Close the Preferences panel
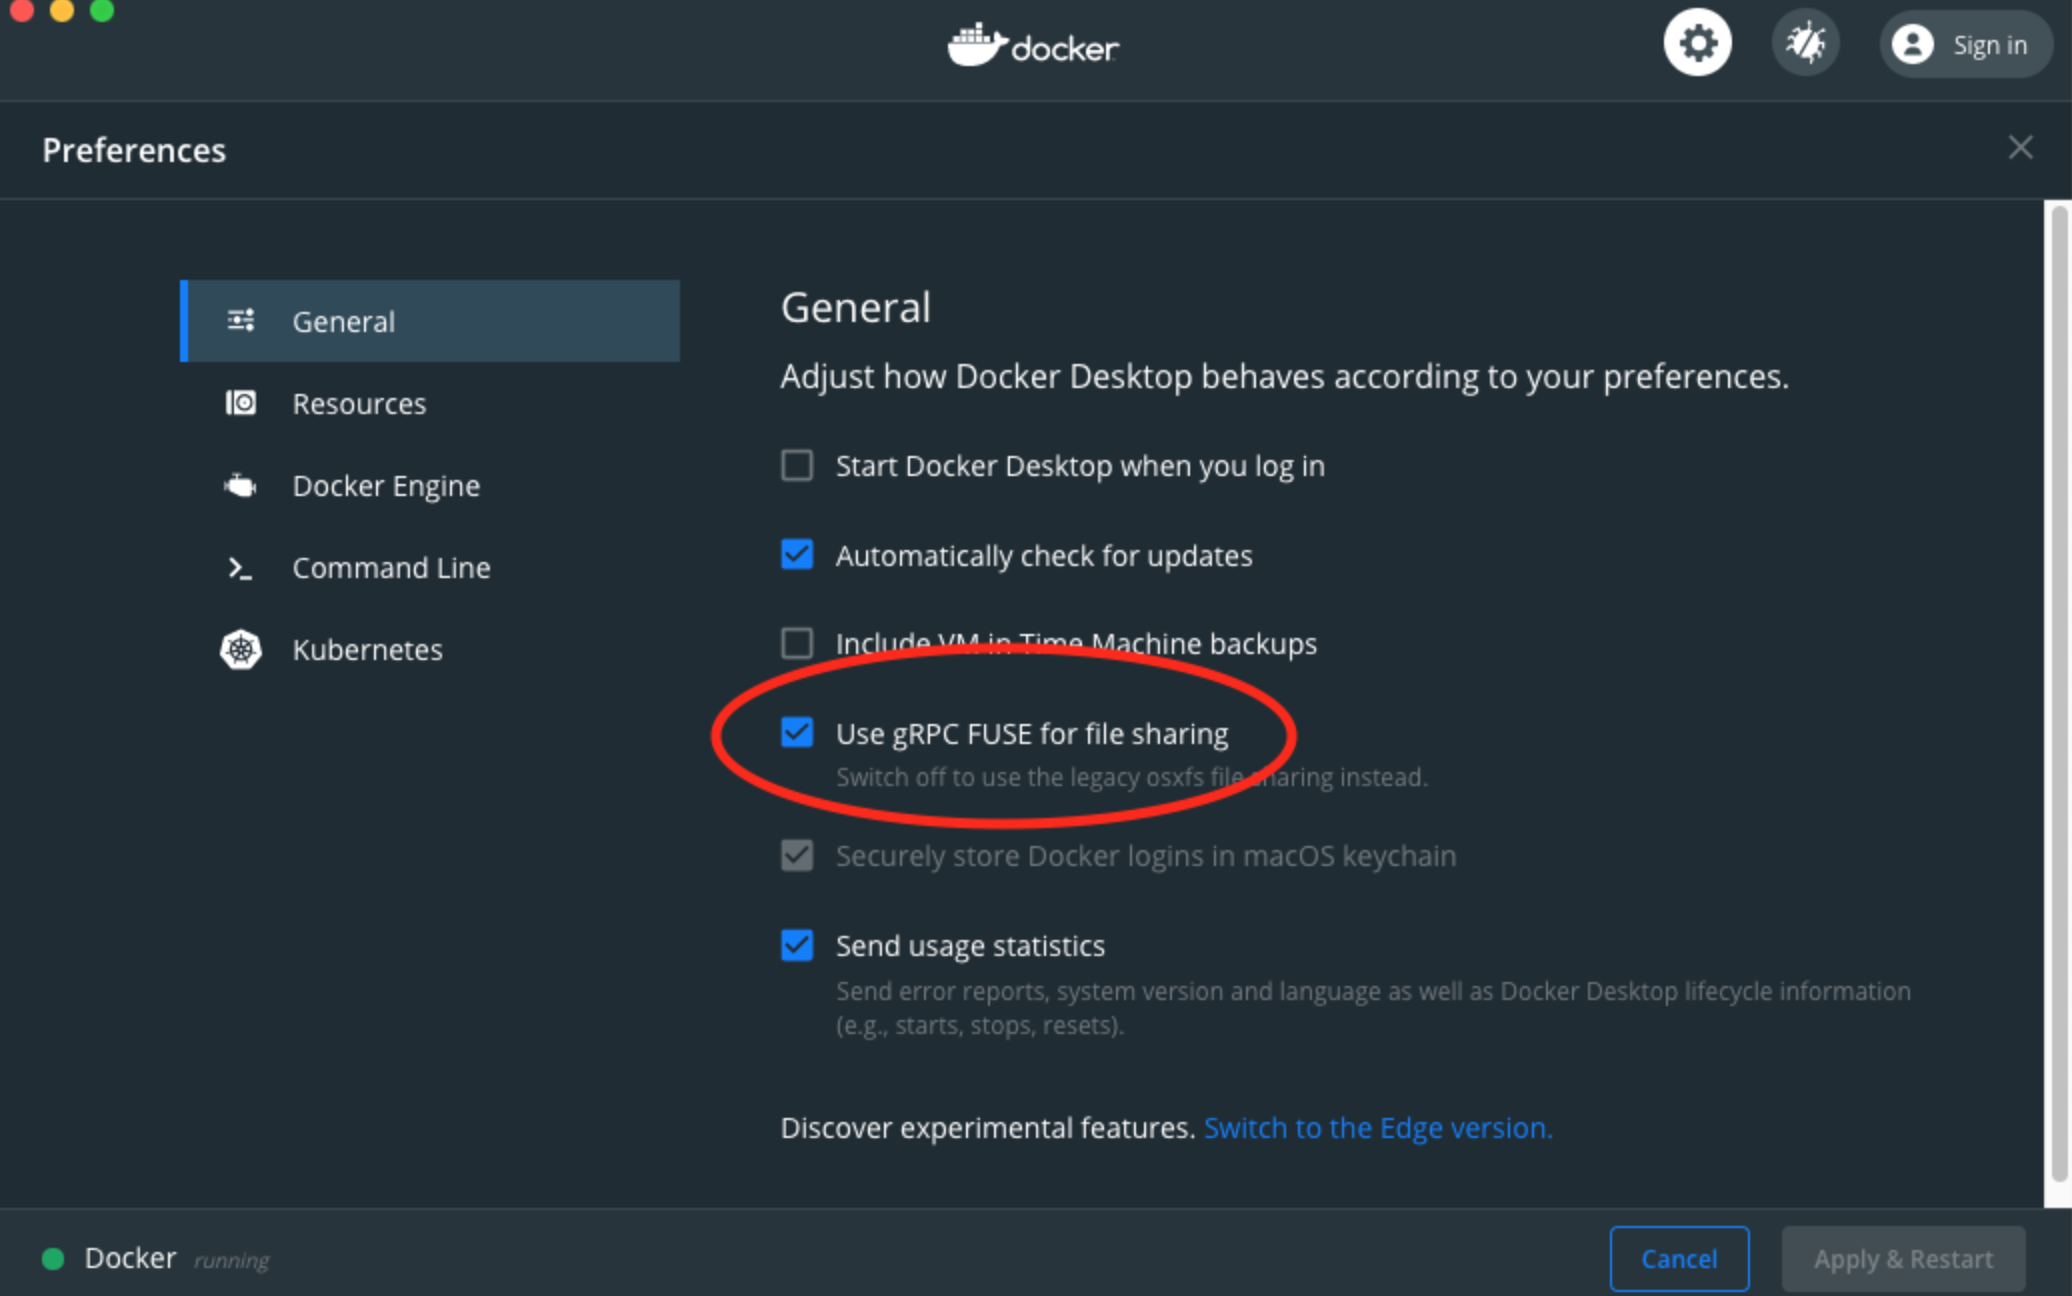Screen dimensions: 2072x1296 [2020, 148]
